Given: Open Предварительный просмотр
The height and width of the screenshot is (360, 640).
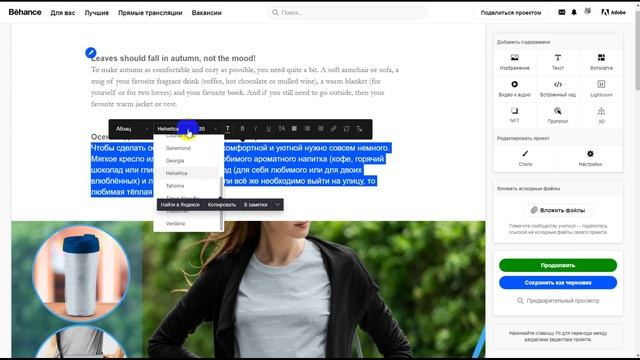Looking at the screenshot, I should click(x=558, y=301).
